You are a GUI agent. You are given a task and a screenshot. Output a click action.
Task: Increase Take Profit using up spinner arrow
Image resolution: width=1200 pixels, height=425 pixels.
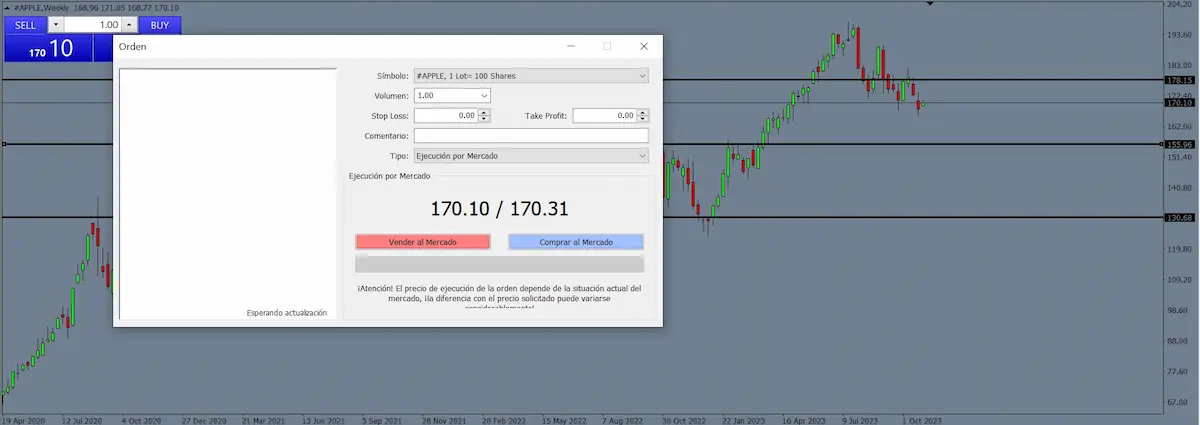[643, 112]
